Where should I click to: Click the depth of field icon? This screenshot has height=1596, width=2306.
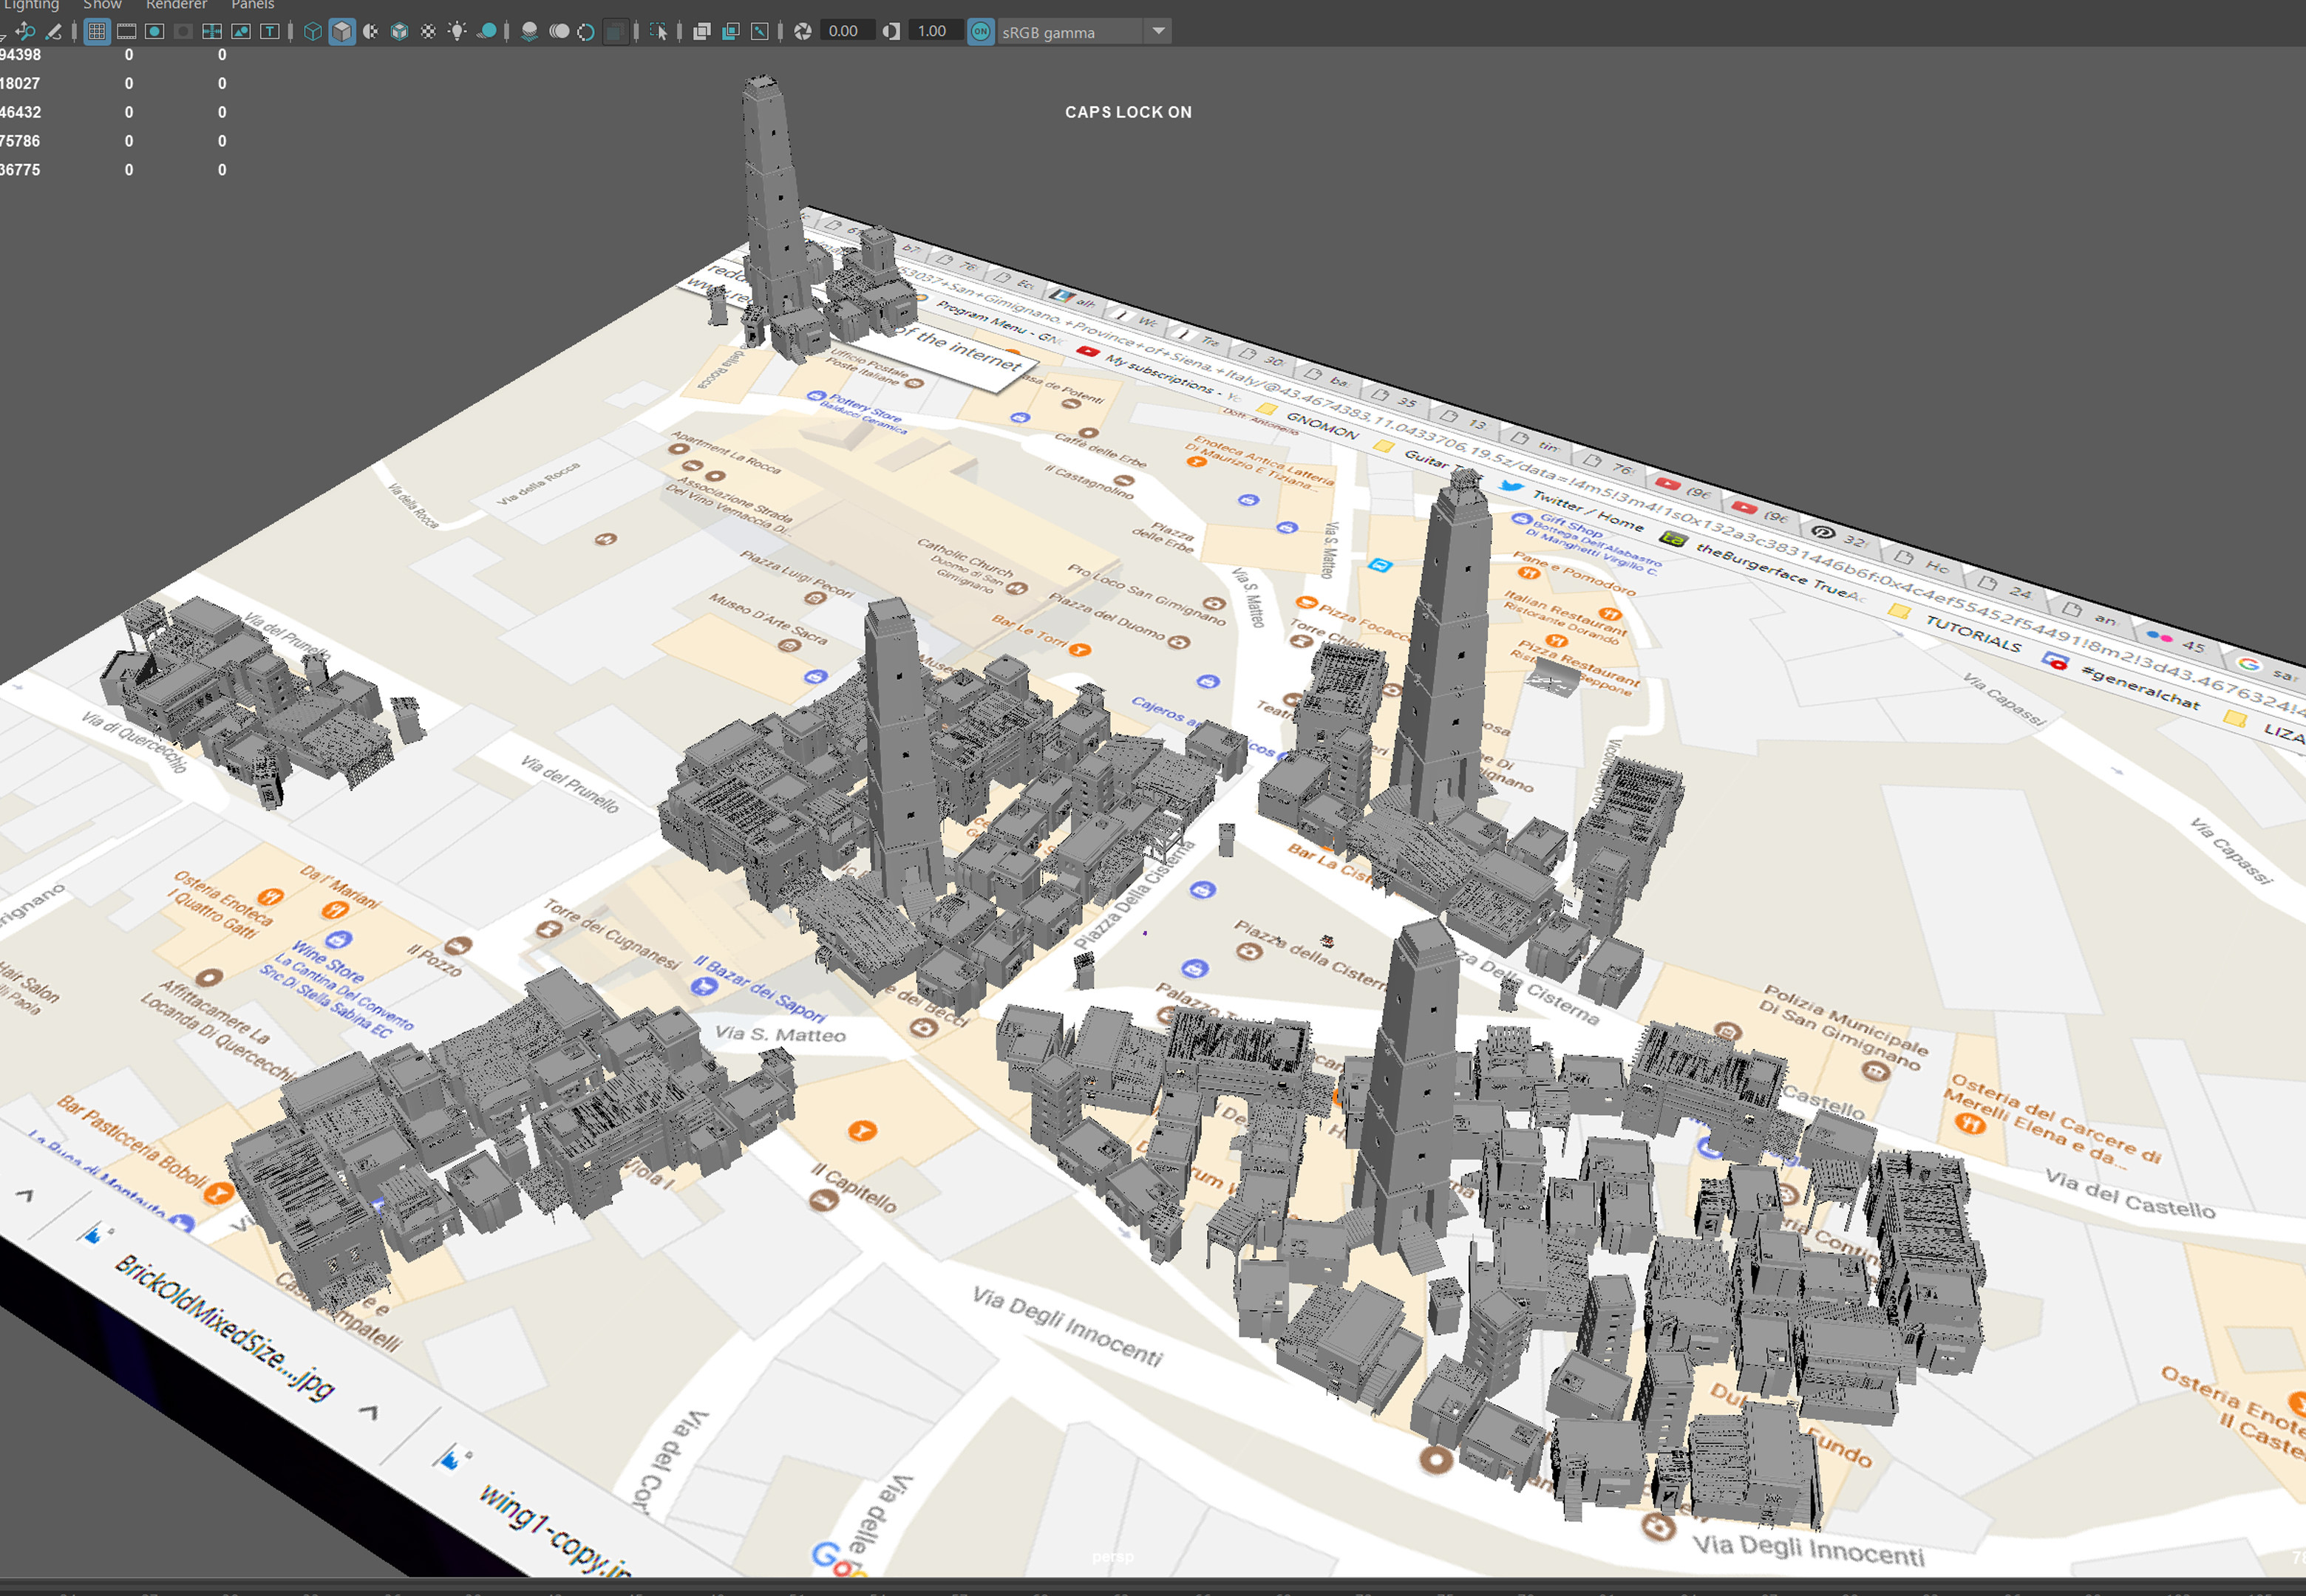coord(616,32)
